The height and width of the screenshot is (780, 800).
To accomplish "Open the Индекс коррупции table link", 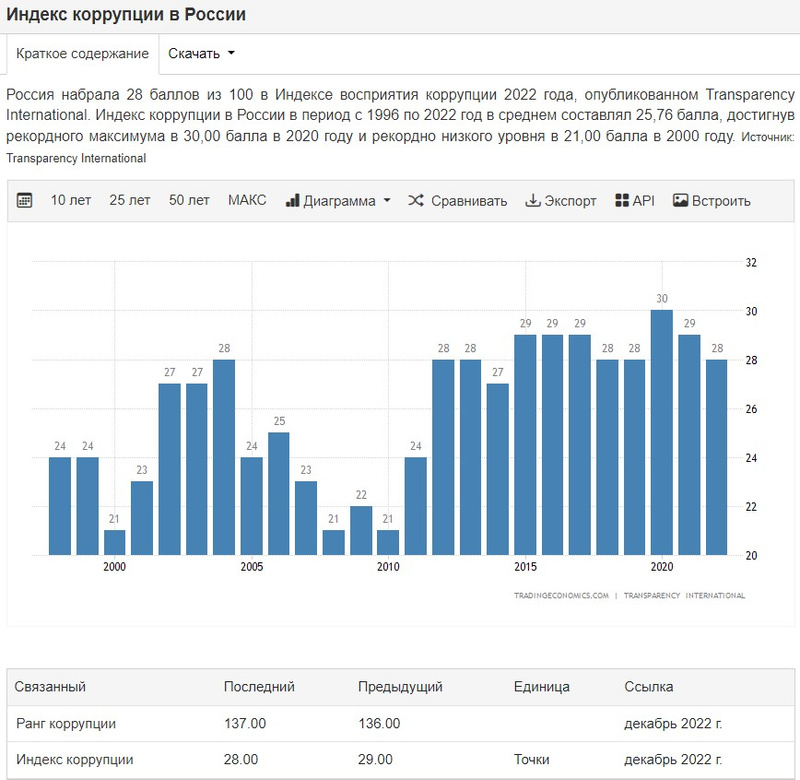I will (x=75, y=759).
